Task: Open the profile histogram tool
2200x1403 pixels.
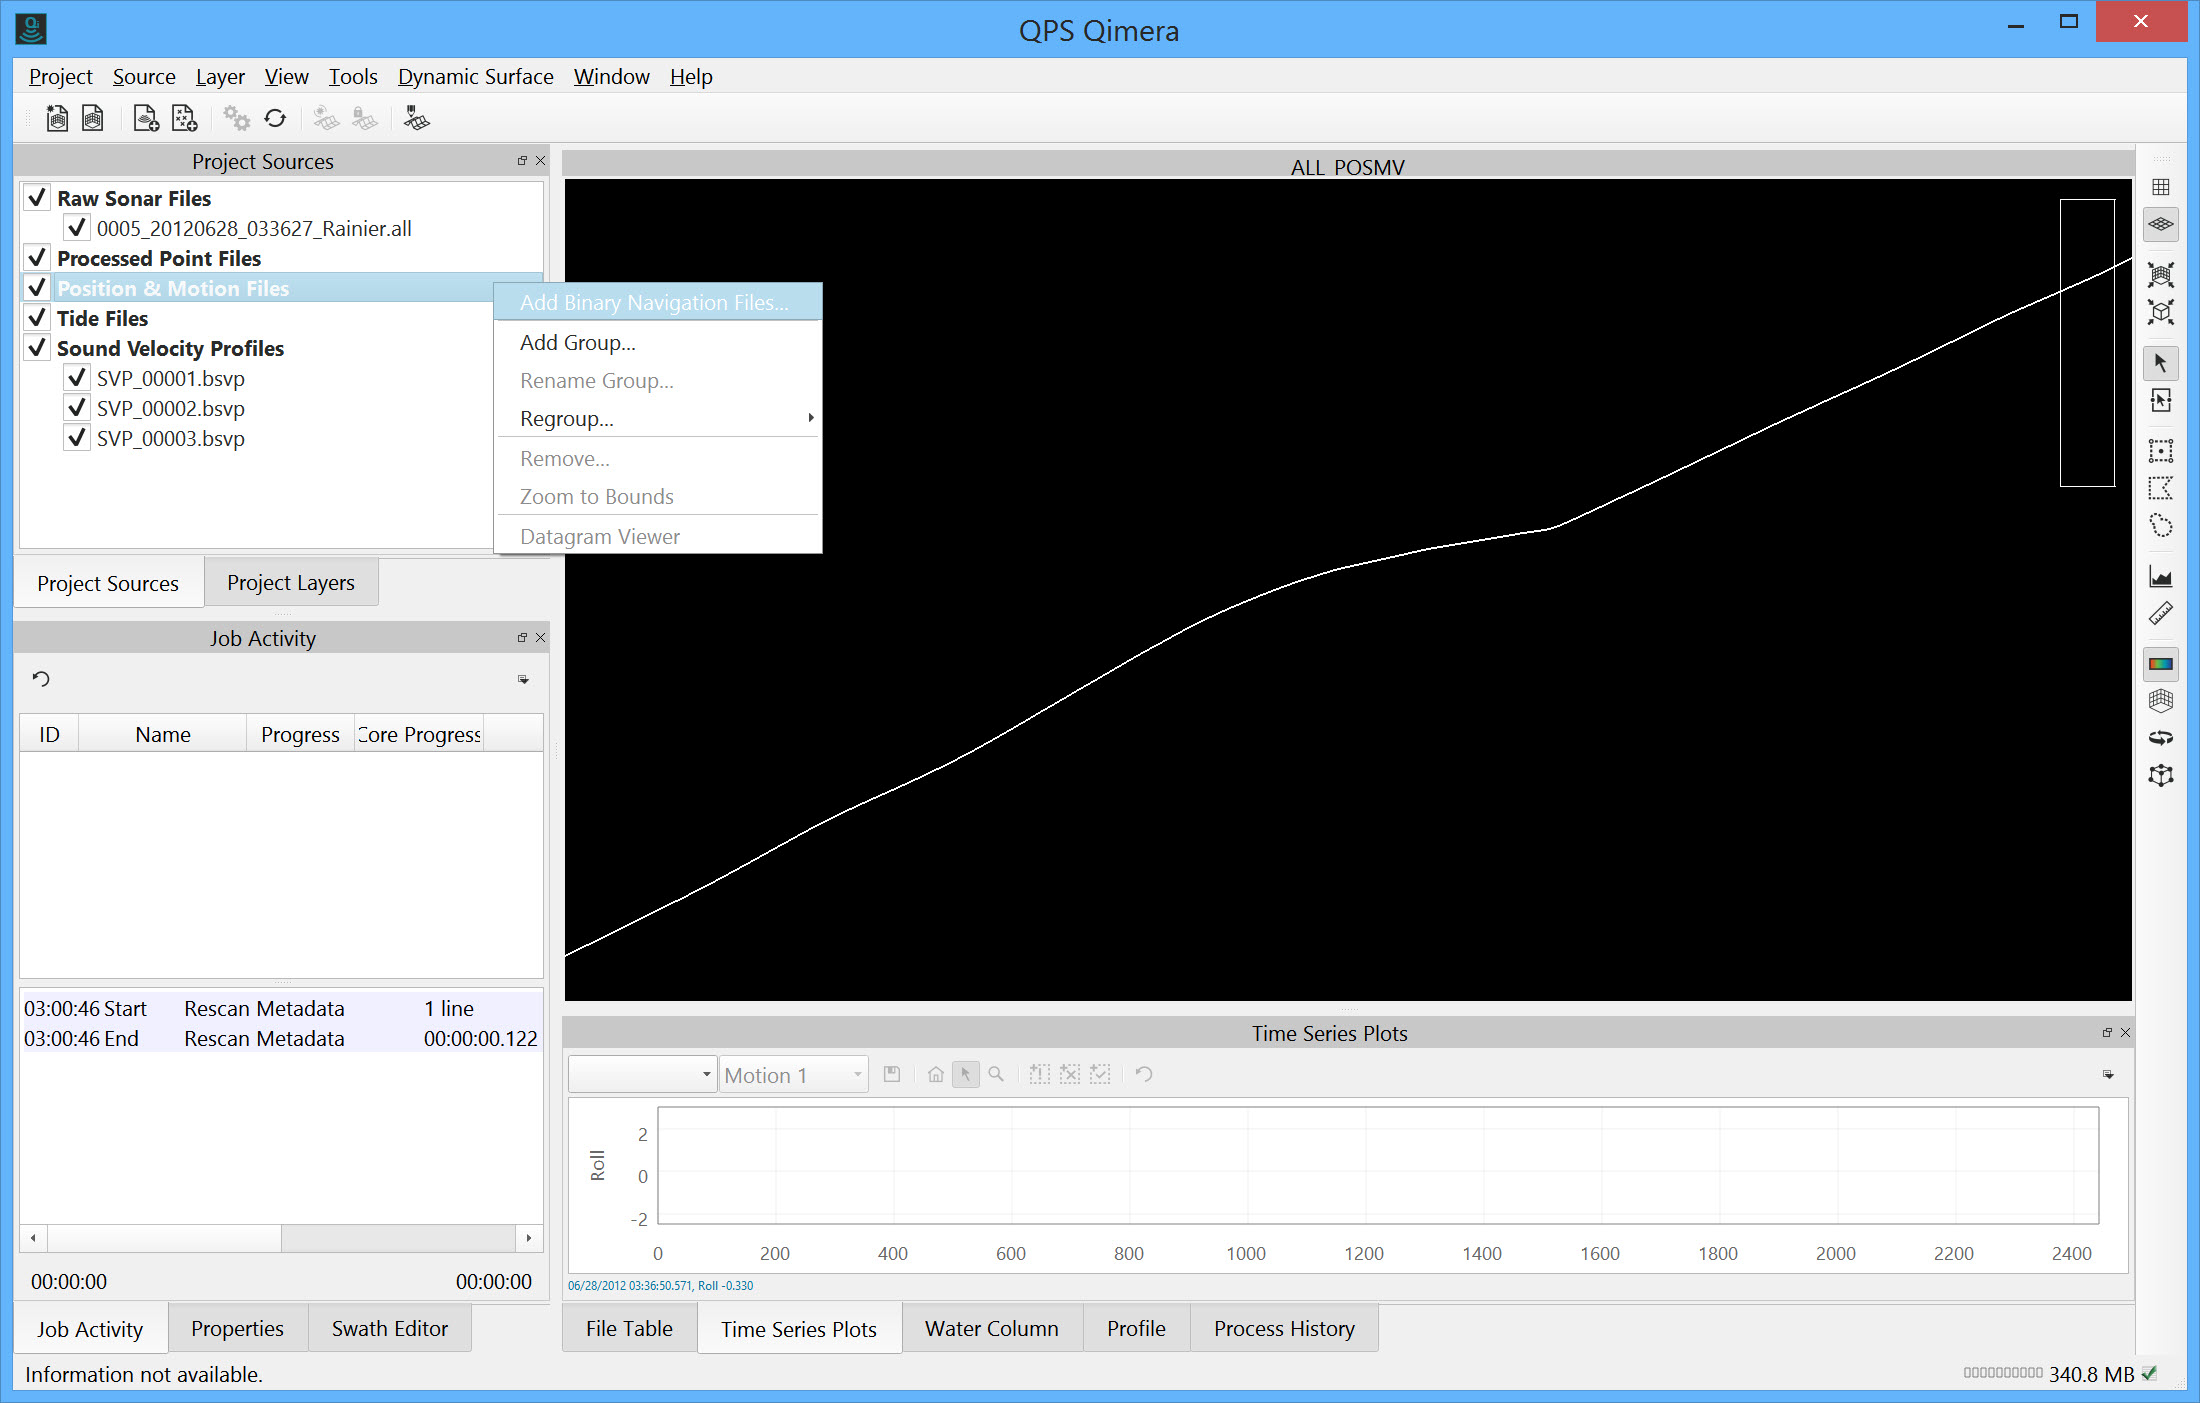Action: pos(2160,577)
